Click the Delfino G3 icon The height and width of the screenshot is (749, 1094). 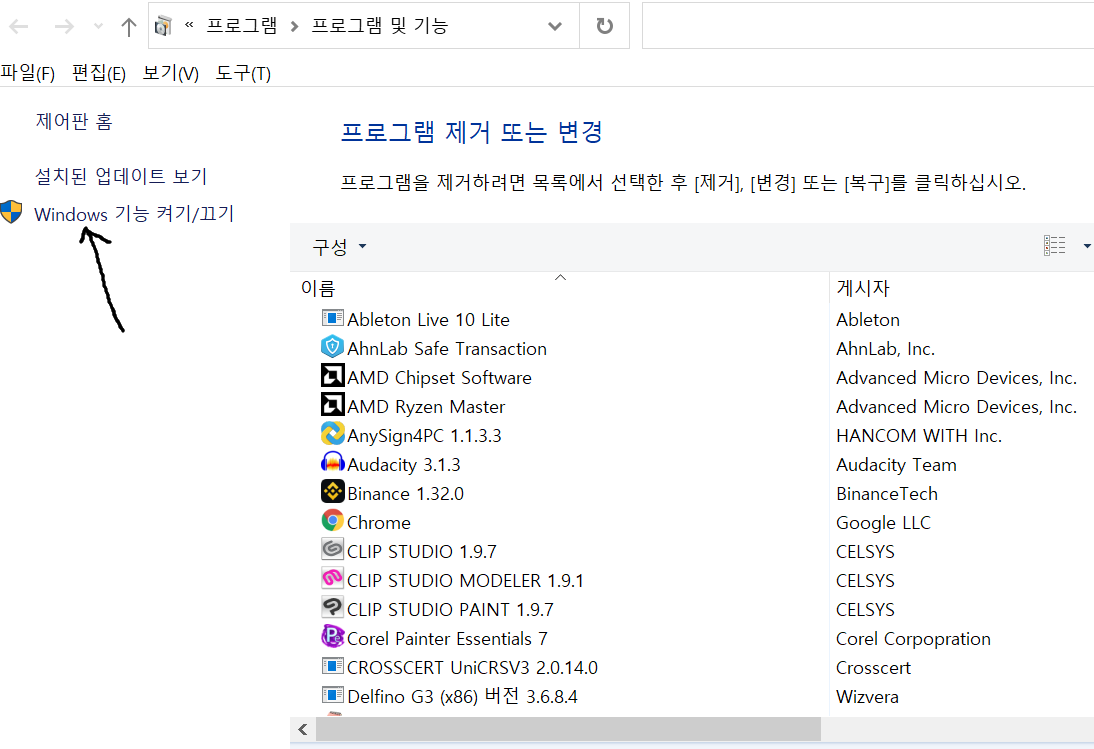[x=332, y=695]
